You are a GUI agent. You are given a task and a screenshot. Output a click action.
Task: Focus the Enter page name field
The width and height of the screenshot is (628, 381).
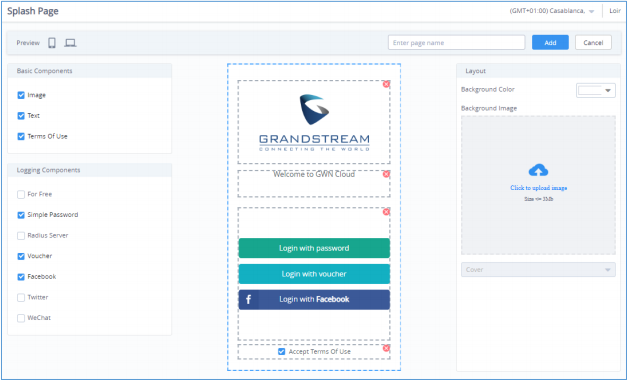tap(457, 42)
